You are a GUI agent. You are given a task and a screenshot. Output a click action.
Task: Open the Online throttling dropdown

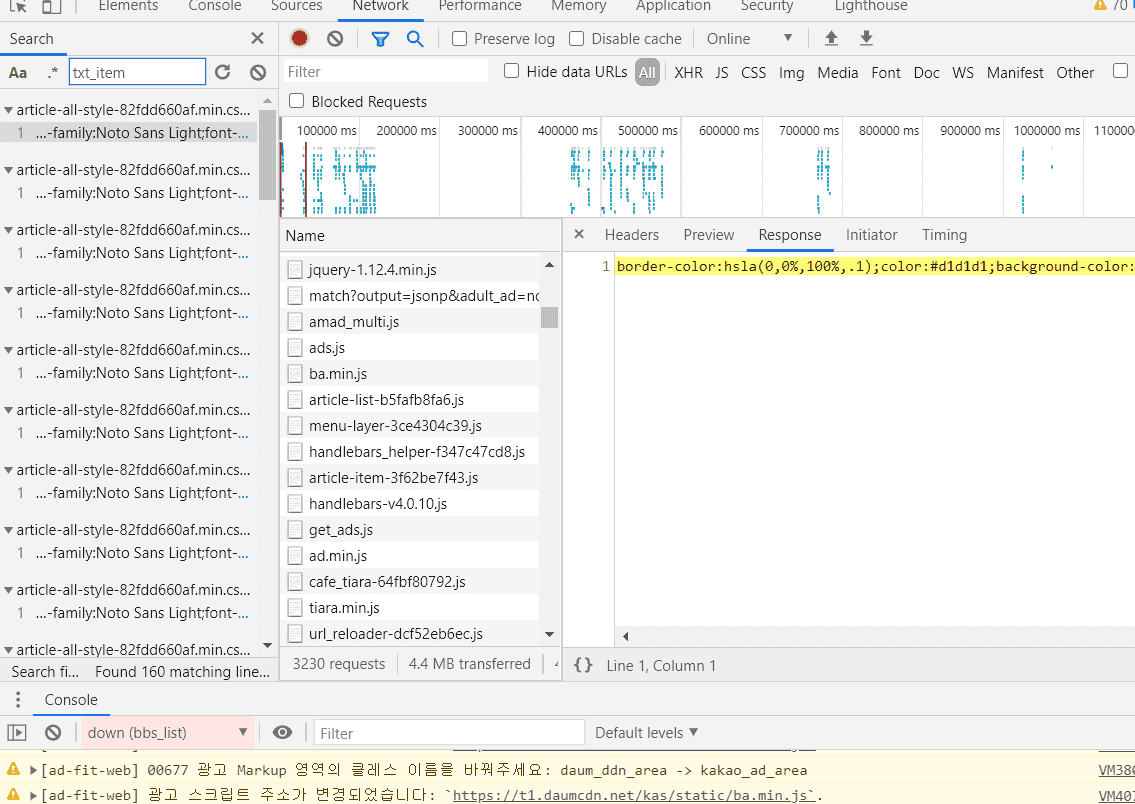pyautogui.click(x=749, y=39)
